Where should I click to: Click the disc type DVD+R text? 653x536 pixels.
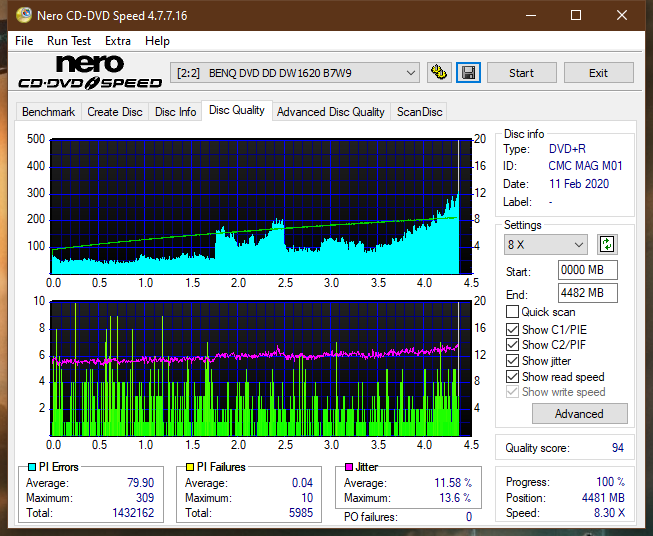click(567, 149)
